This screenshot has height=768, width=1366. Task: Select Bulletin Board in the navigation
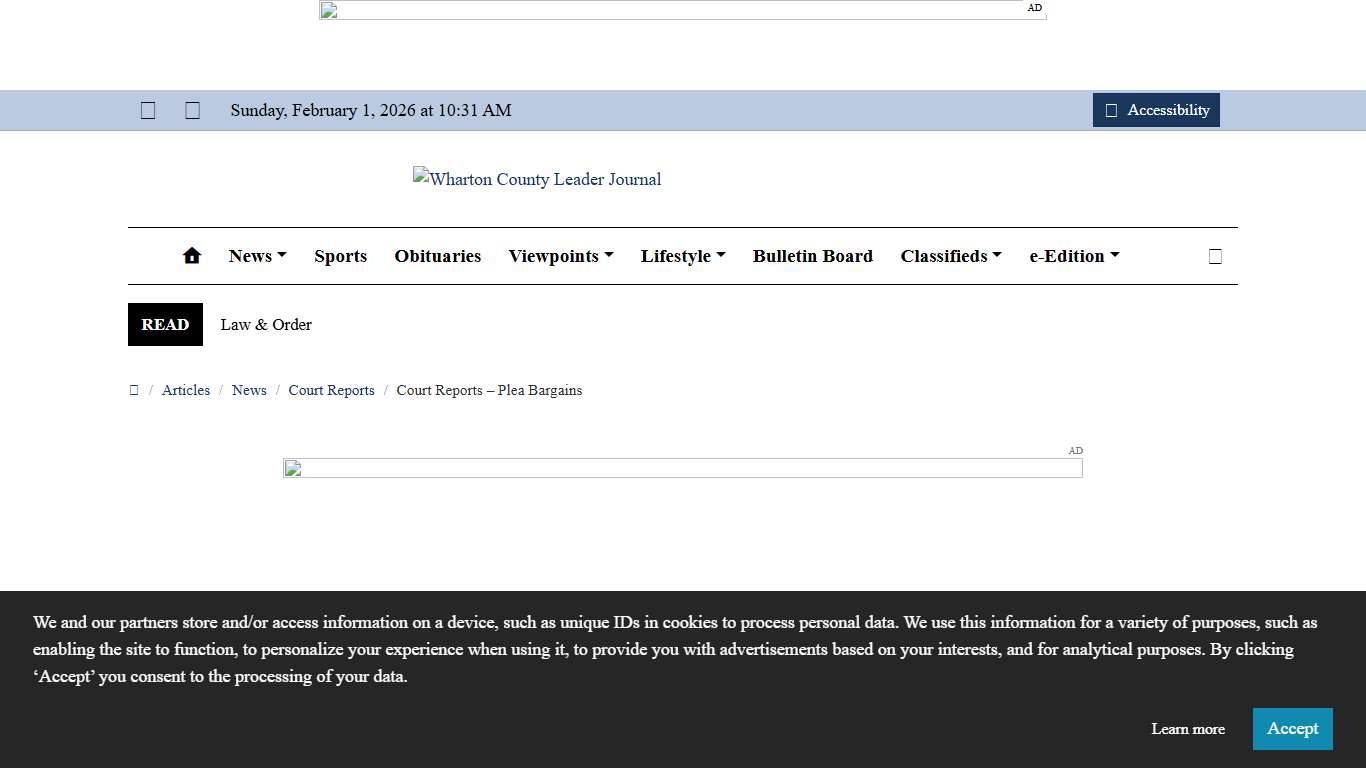click(812, 256)
